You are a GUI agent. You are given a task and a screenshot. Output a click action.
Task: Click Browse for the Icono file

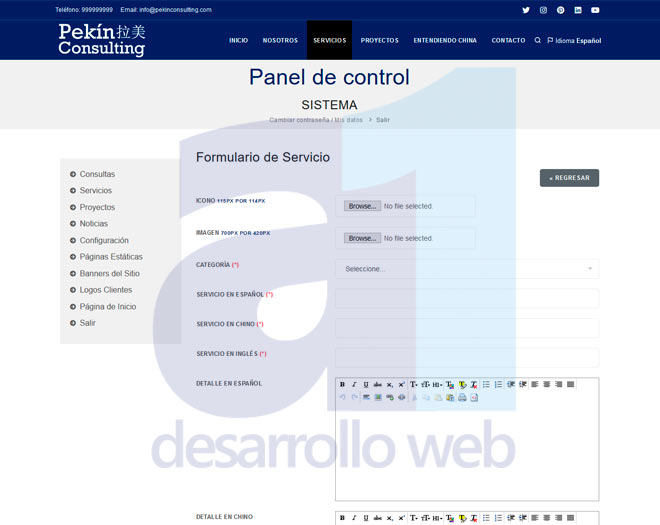(362, 206)
